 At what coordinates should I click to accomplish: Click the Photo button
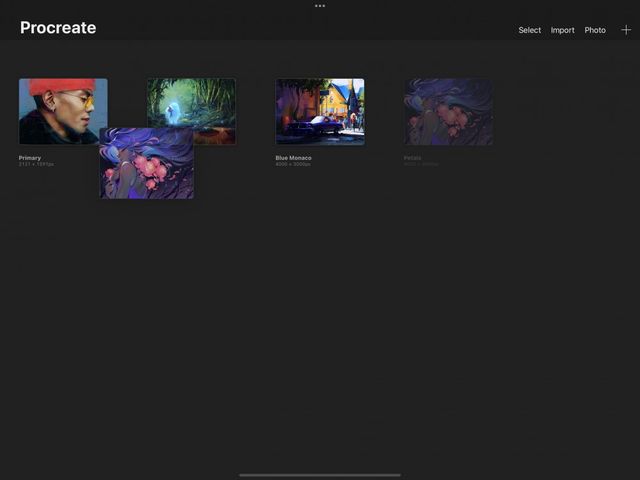pos(595,30)
